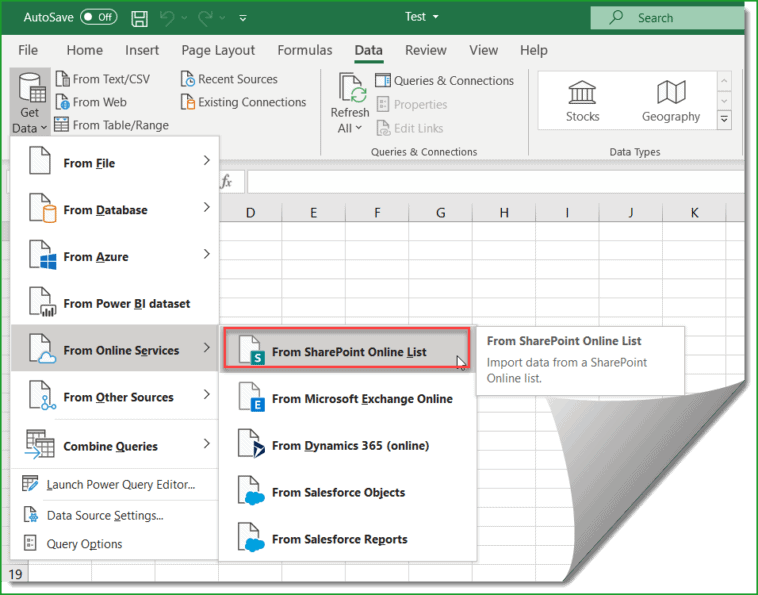The width and height of the screenshot is (758, 595).
Task: Launch Power Query Editor
Action: coord(115,484)
